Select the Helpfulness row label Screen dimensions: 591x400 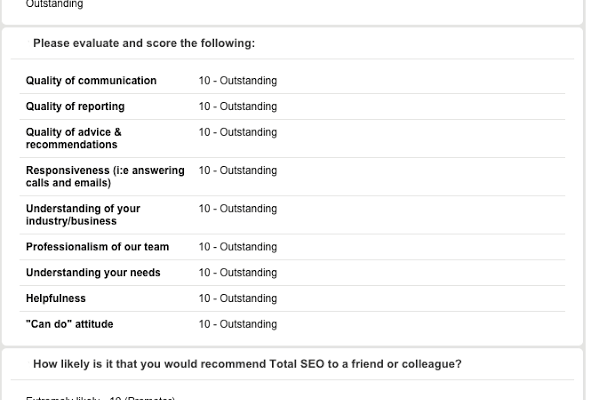pos(56,299)
